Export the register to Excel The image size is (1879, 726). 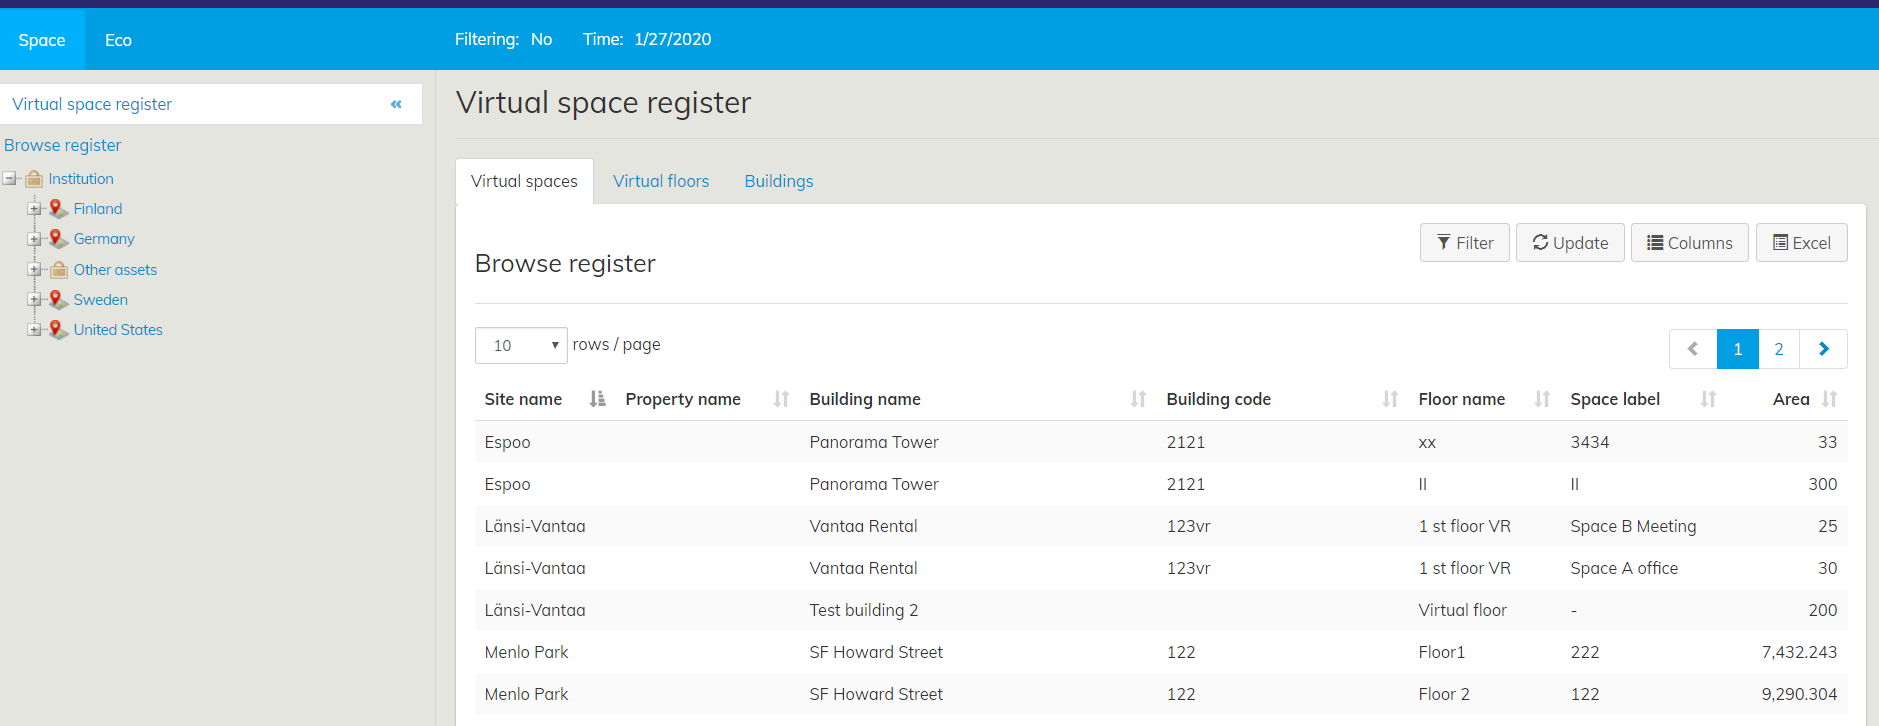click(x=1801, y=243)
